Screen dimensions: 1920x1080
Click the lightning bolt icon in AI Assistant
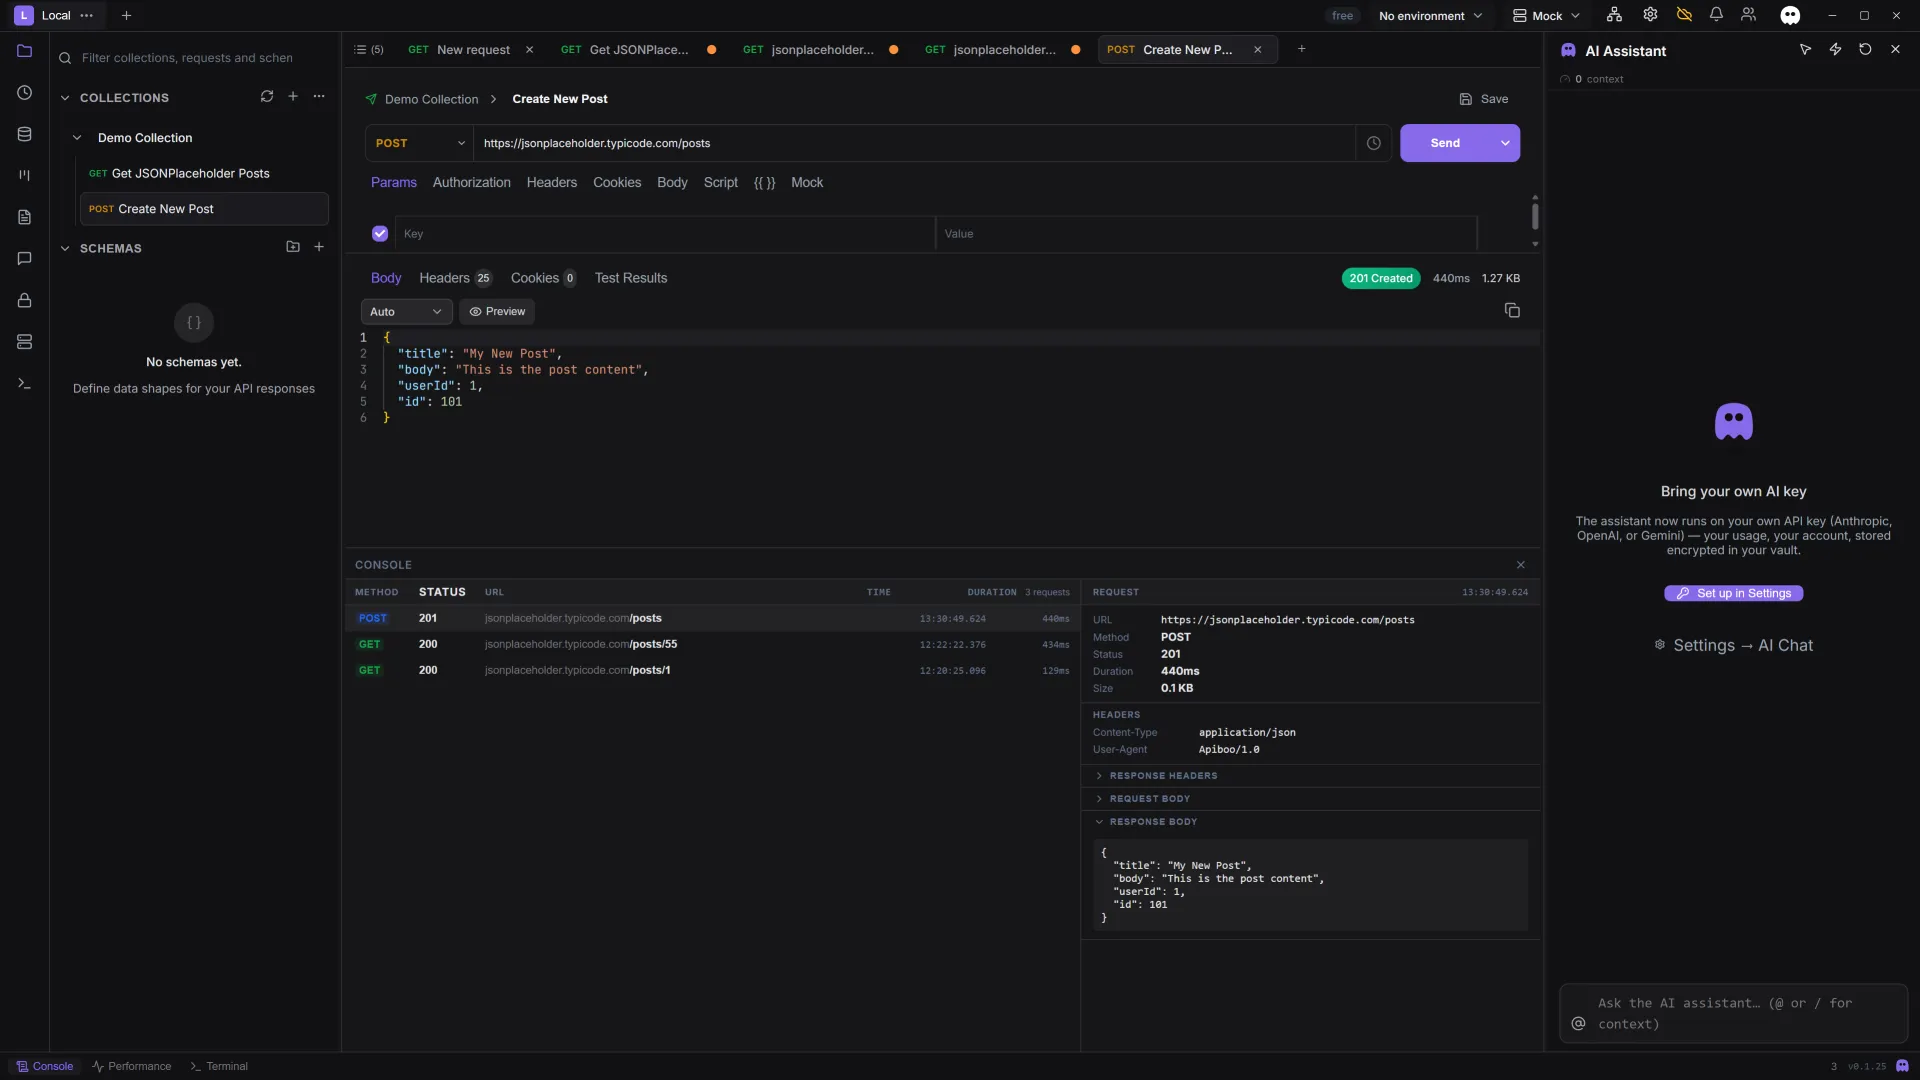click(1835, 49)
